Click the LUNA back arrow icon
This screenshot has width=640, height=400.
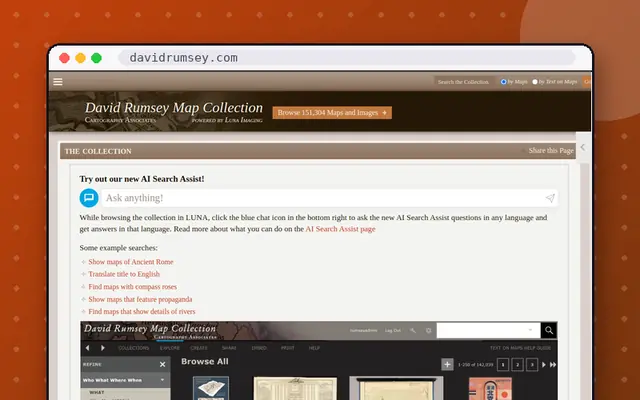click(x=87, y=348)
